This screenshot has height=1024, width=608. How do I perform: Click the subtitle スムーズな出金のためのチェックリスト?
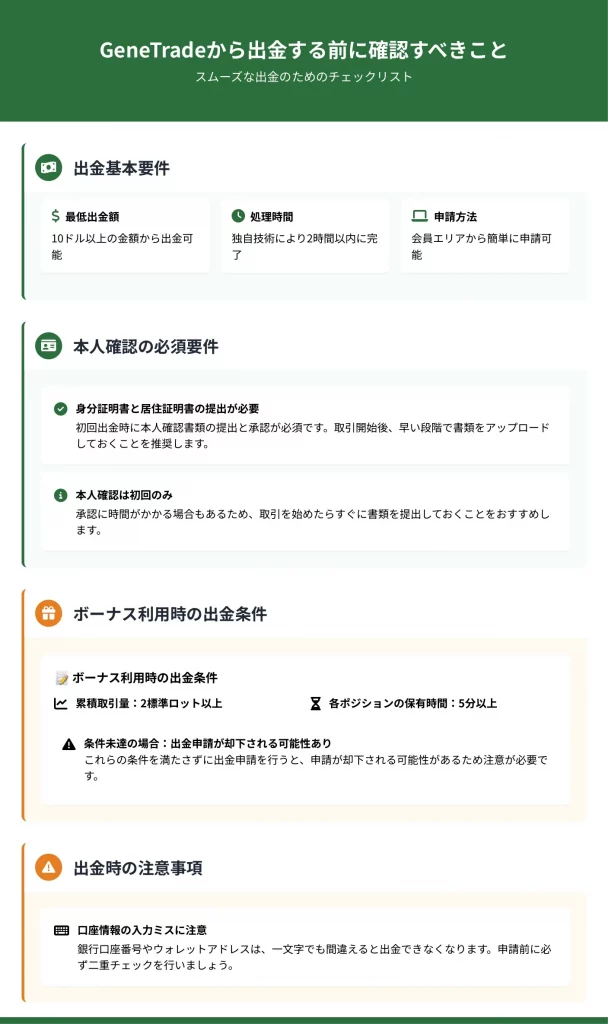coord(303,77)
